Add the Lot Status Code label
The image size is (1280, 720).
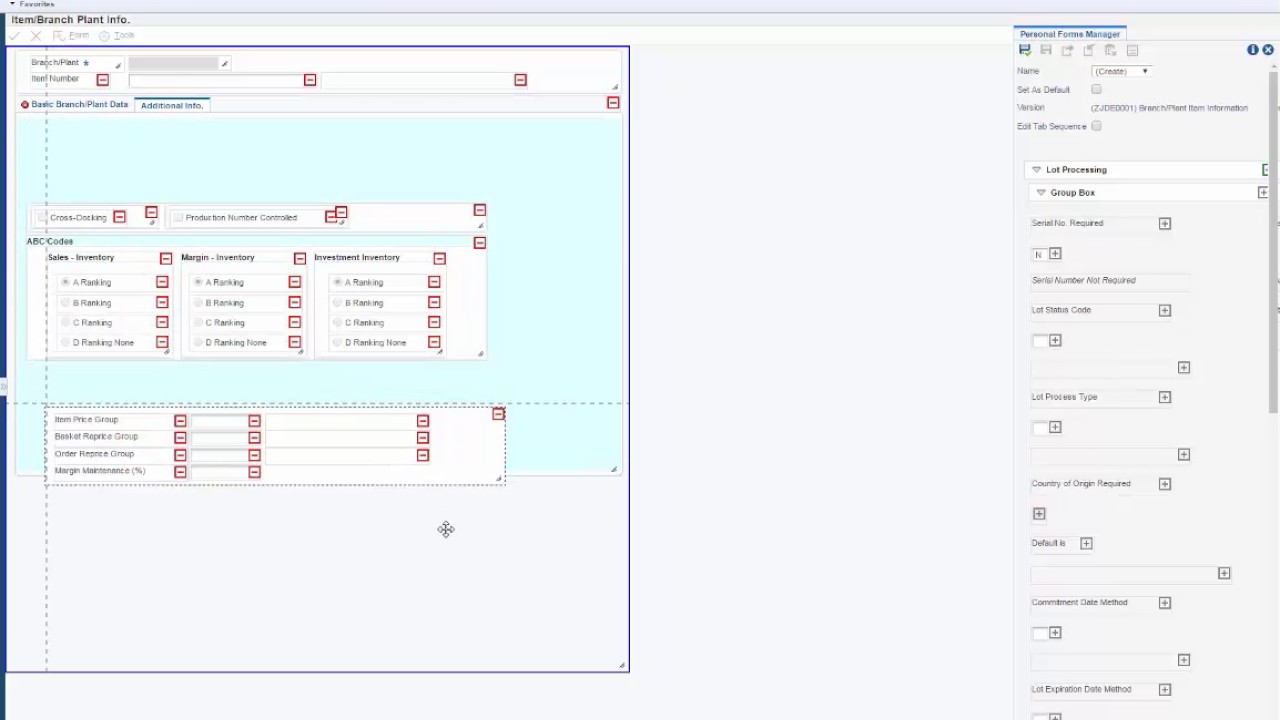tap(1165, 311)
